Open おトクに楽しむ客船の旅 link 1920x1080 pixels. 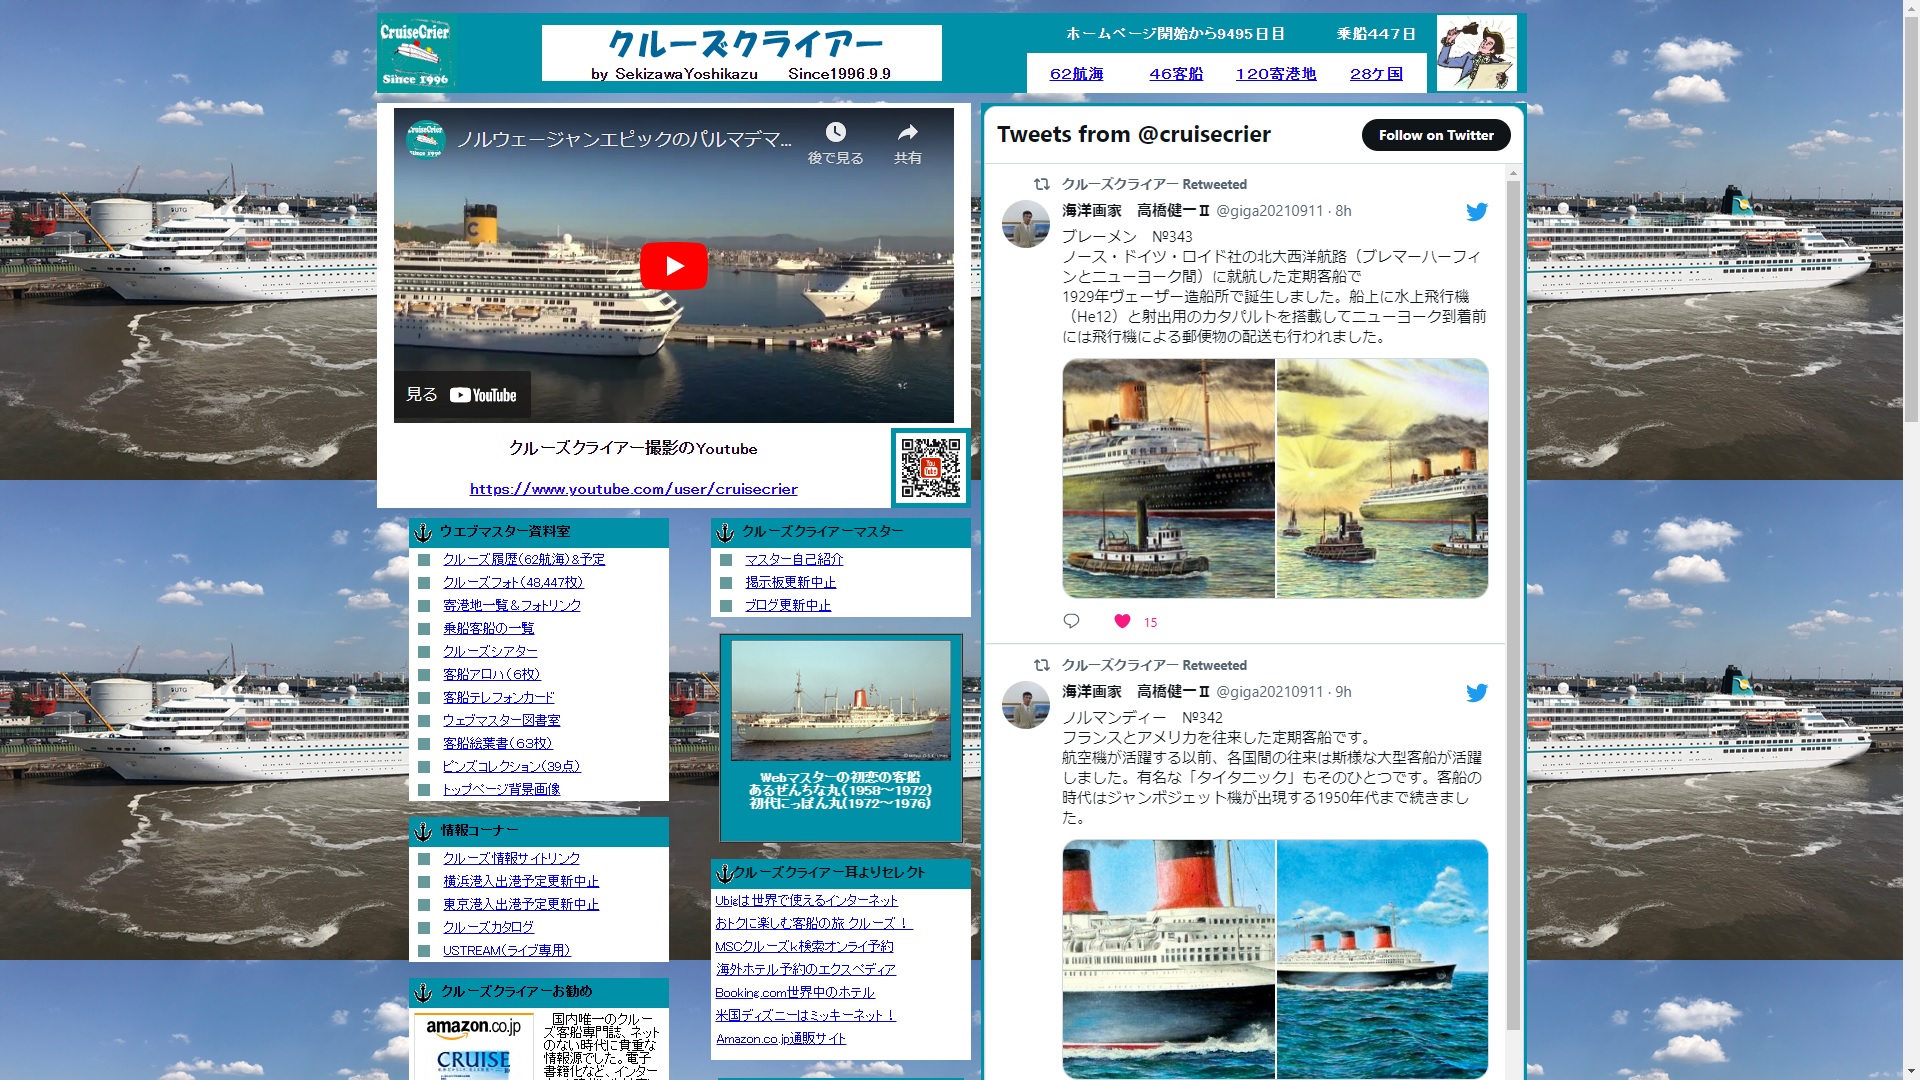click(813, 923)
